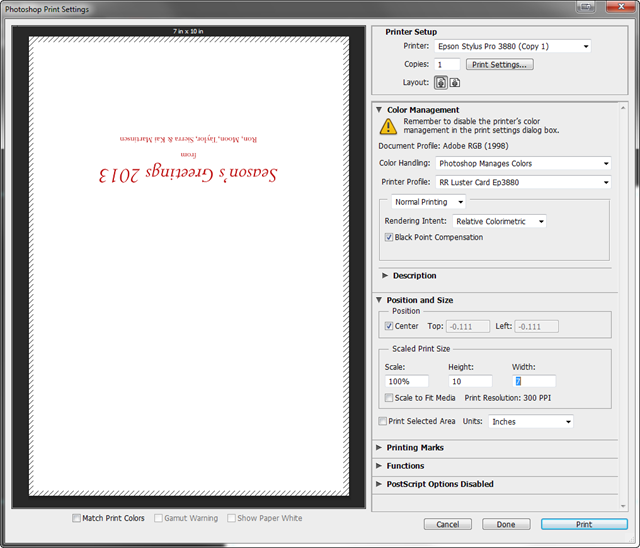Click Print Resolution: 300 PPI text
Viewport: 640px width, 548px height.
[507, 398]
